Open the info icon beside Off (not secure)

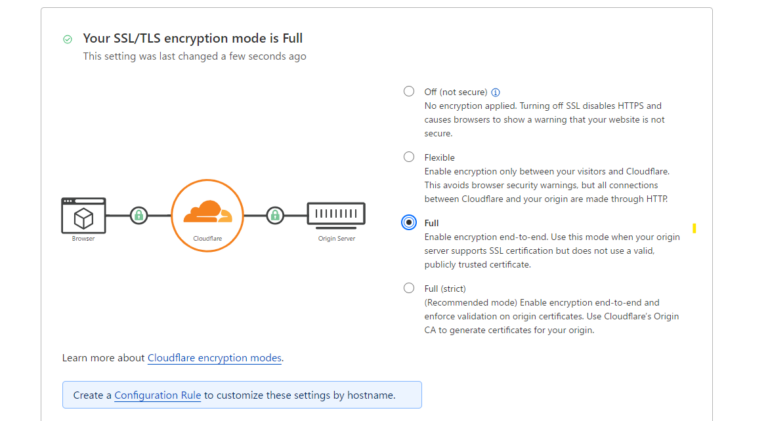pyautogui.click(x=496, y=92)
